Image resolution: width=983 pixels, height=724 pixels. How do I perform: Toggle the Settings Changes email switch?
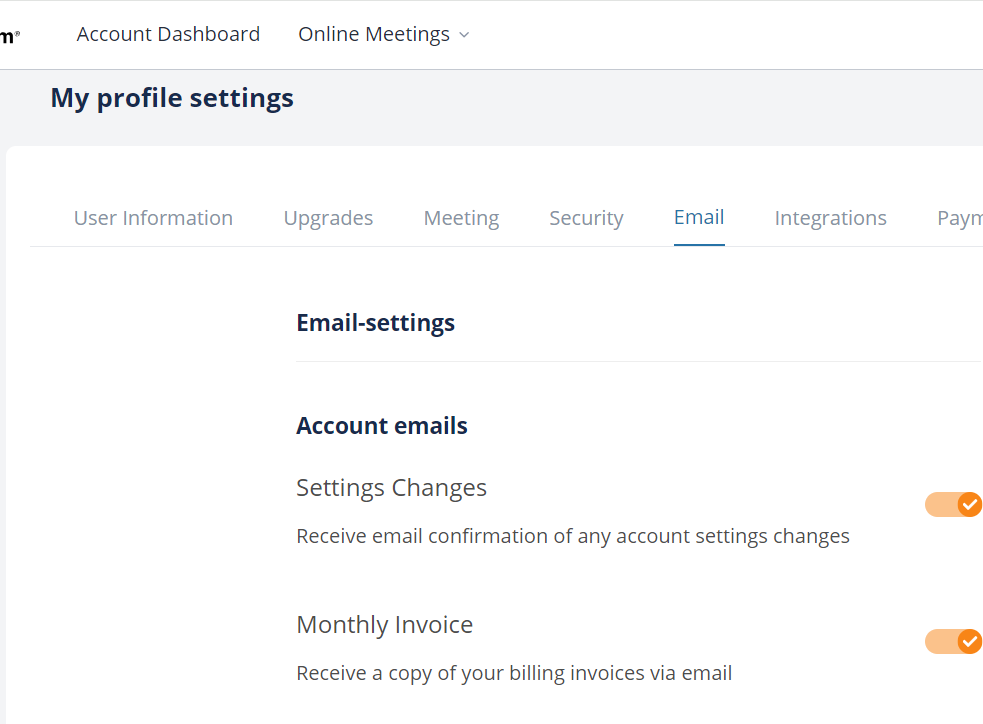click(x=954, y=505)
